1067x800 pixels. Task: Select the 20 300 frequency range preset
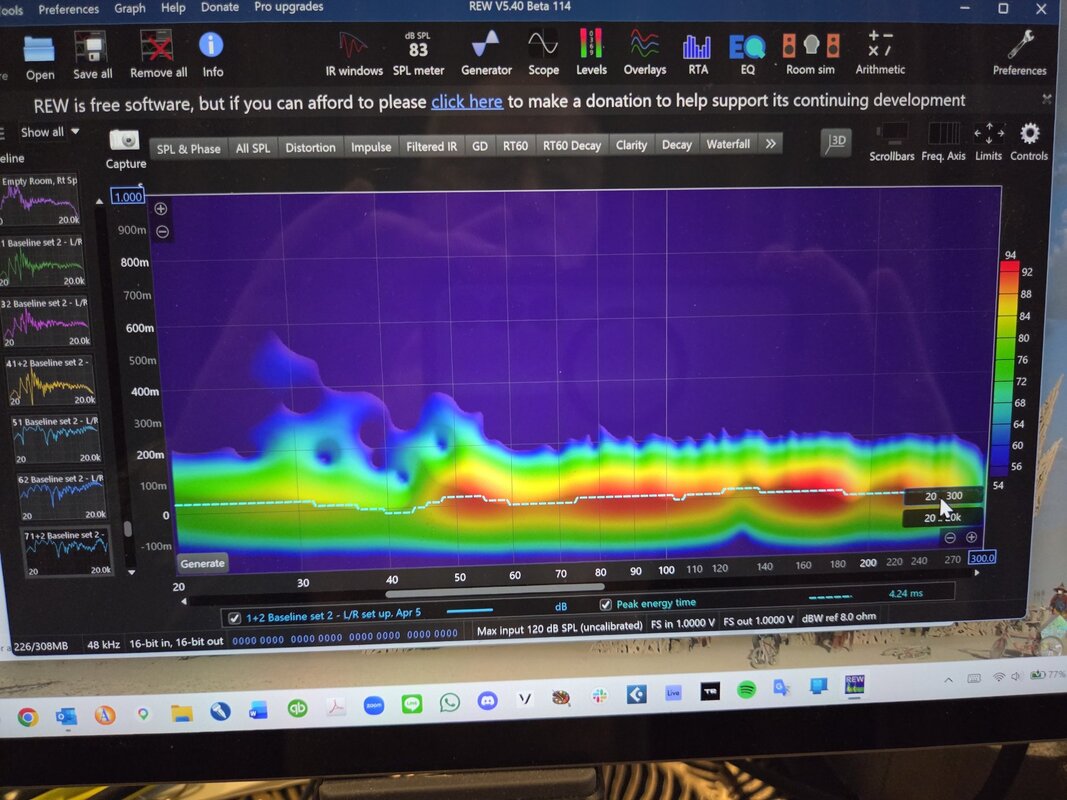point(942,496)
